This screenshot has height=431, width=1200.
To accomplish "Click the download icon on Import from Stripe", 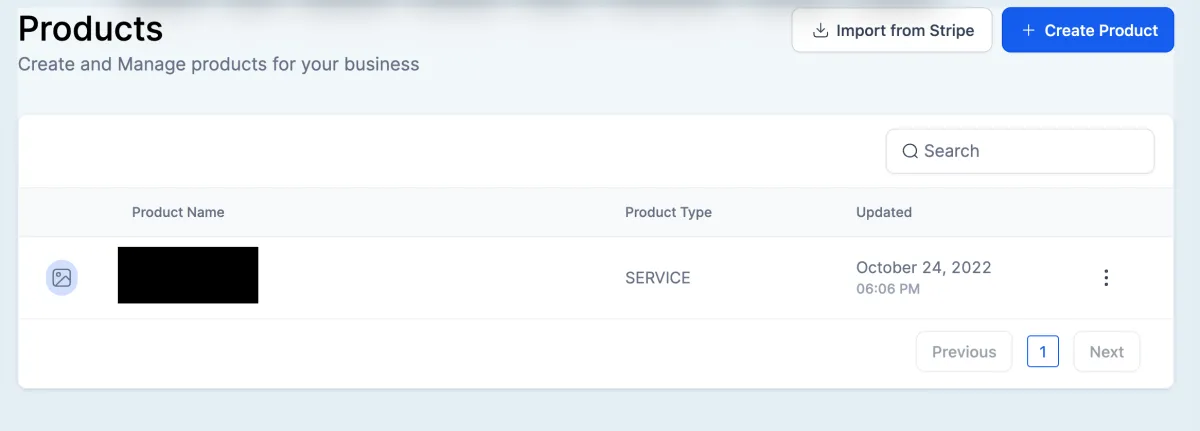I will point(820,31).
